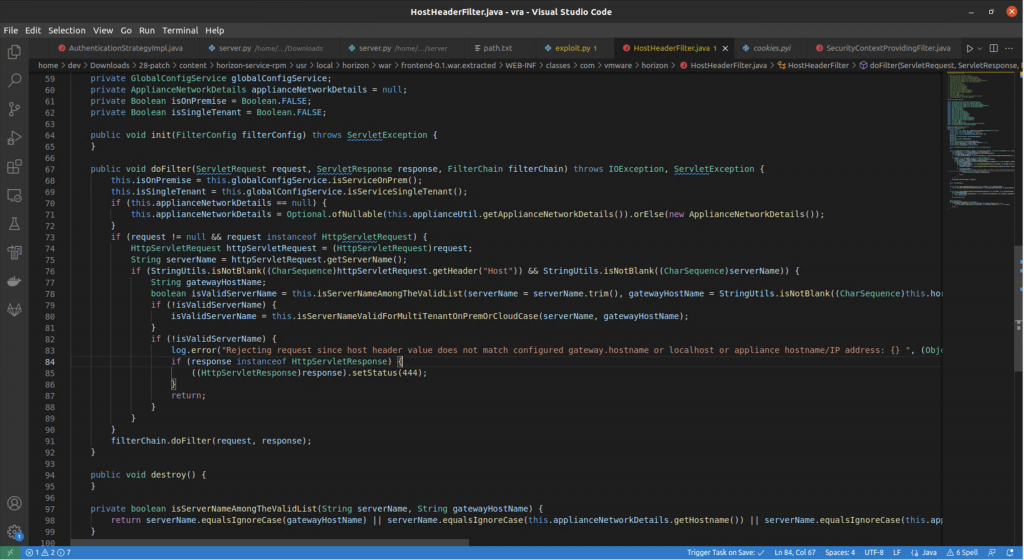Switch to the exploit.py tab

(x=572, y=48)
